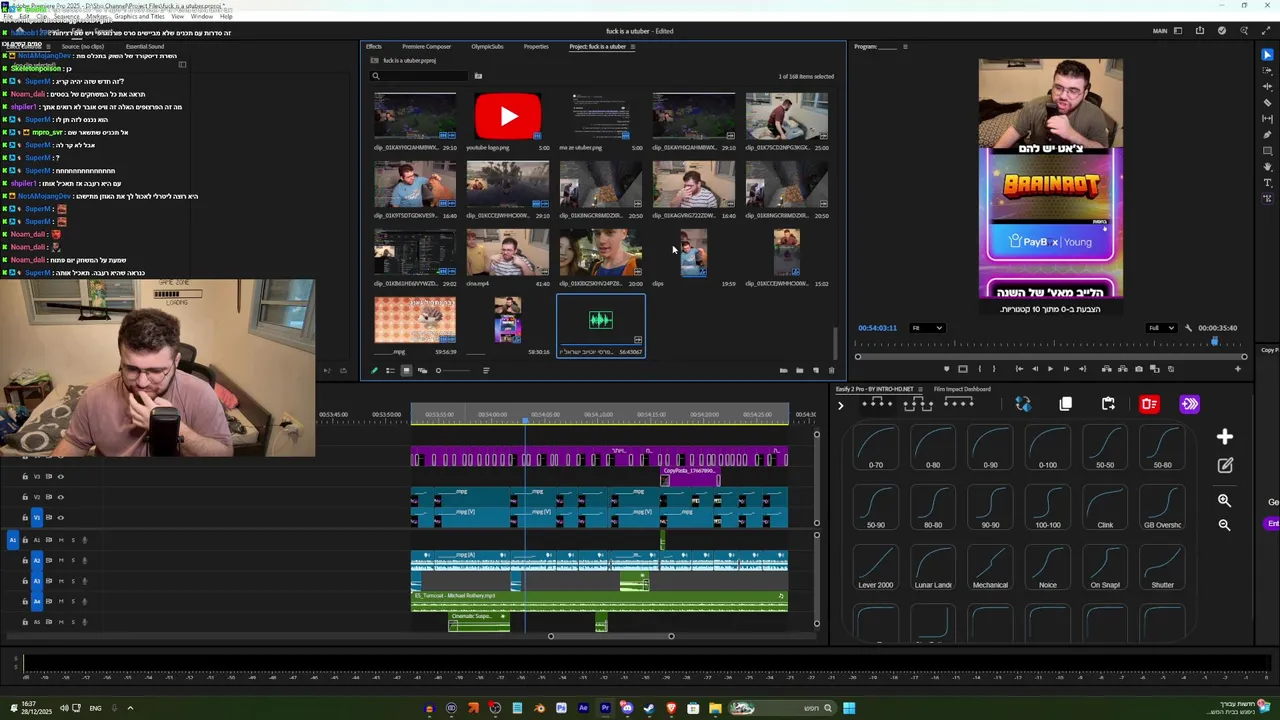The height and width of the screenshot is (720, 1280).
Task: Create new bin from search folder icon
Action: click(x=478, y=76)
